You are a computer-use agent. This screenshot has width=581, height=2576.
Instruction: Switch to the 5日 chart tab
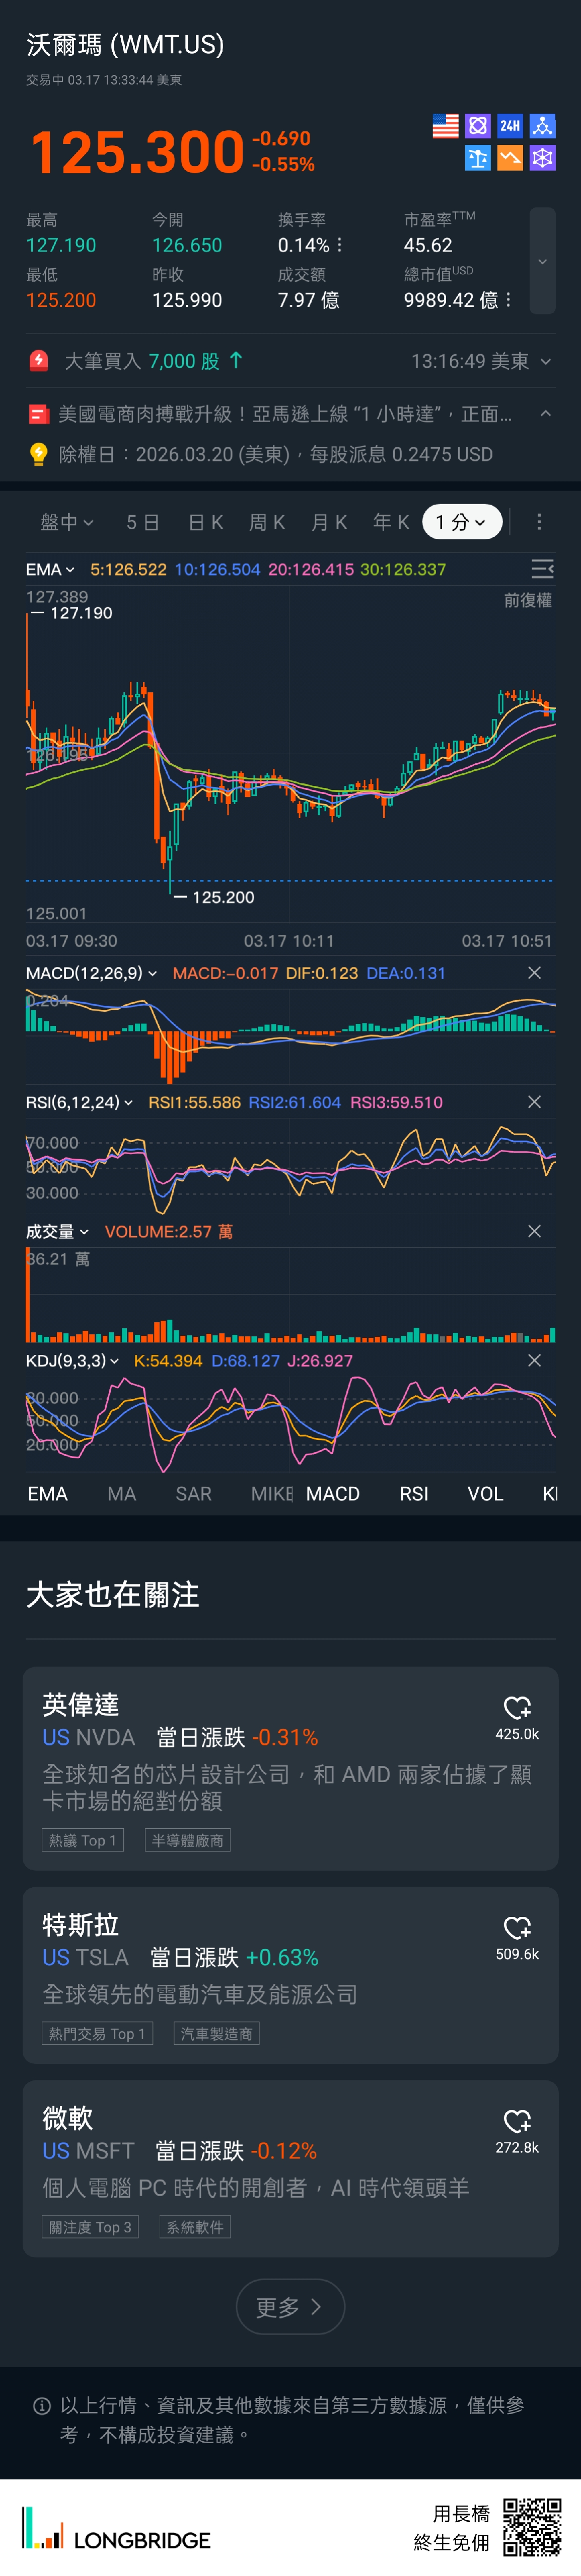(x=142, y=522)
